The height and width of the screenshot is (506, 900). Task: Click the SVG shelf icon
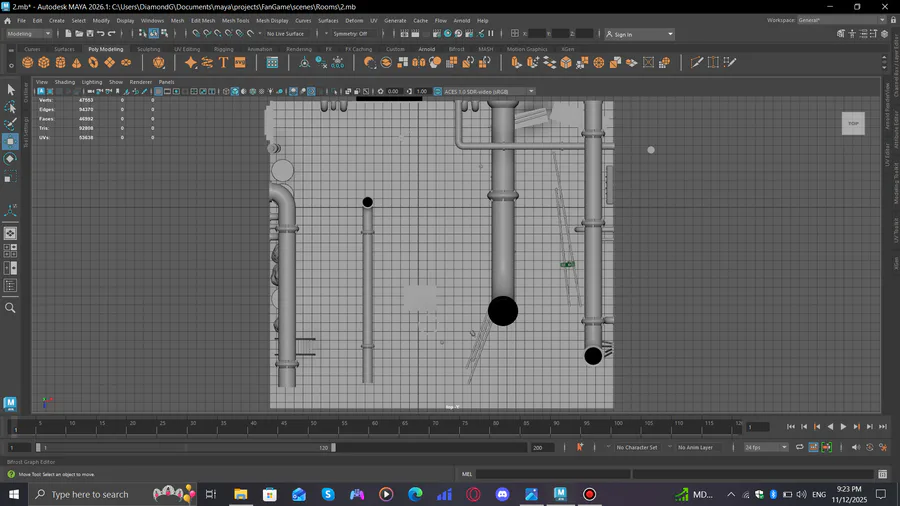240,62
